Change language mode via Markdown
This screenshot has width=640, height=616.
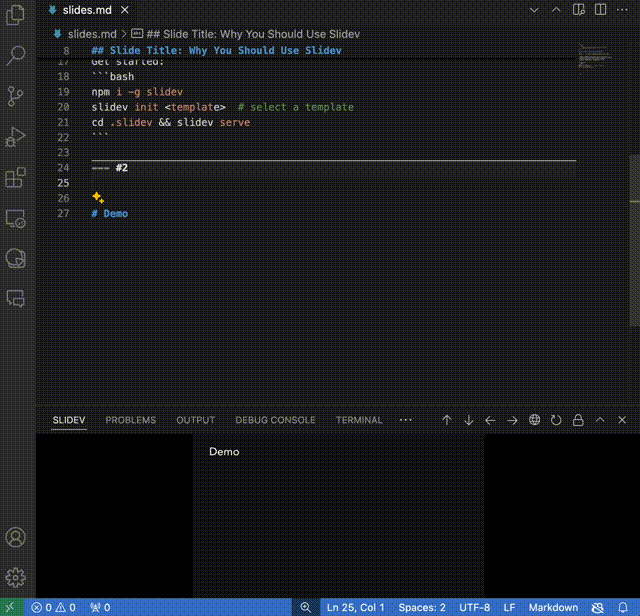[x=553, y=607]
